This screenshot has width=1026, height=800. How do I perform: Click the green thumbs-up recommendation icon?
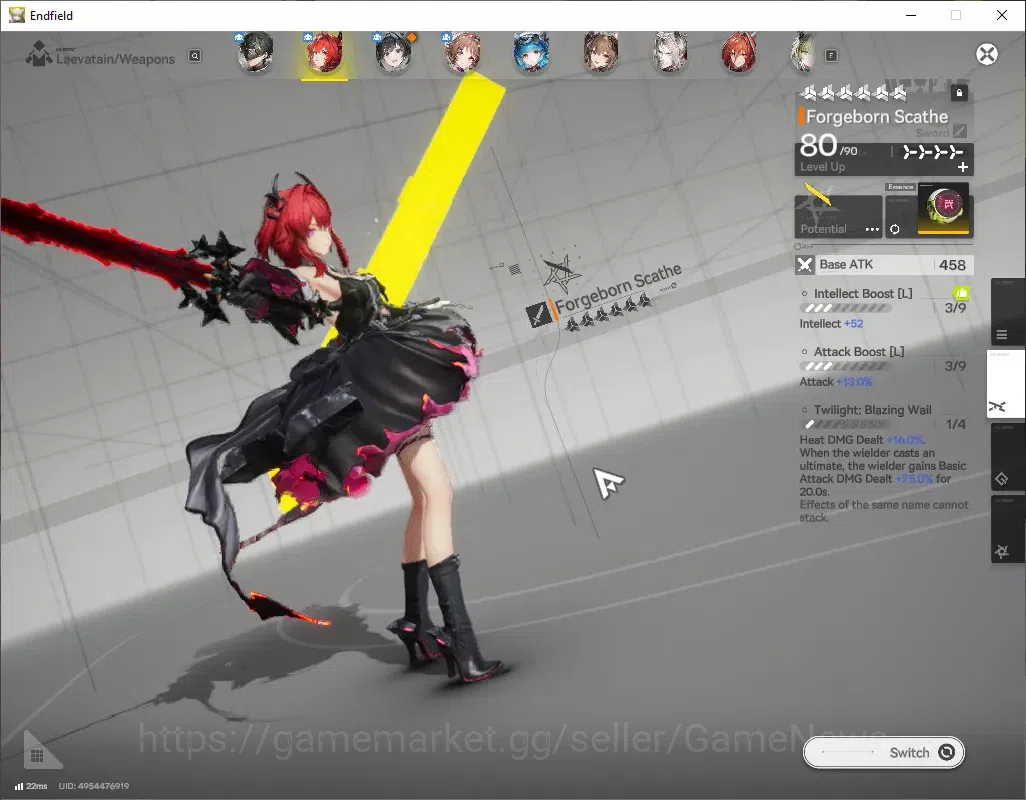(961, 293)
